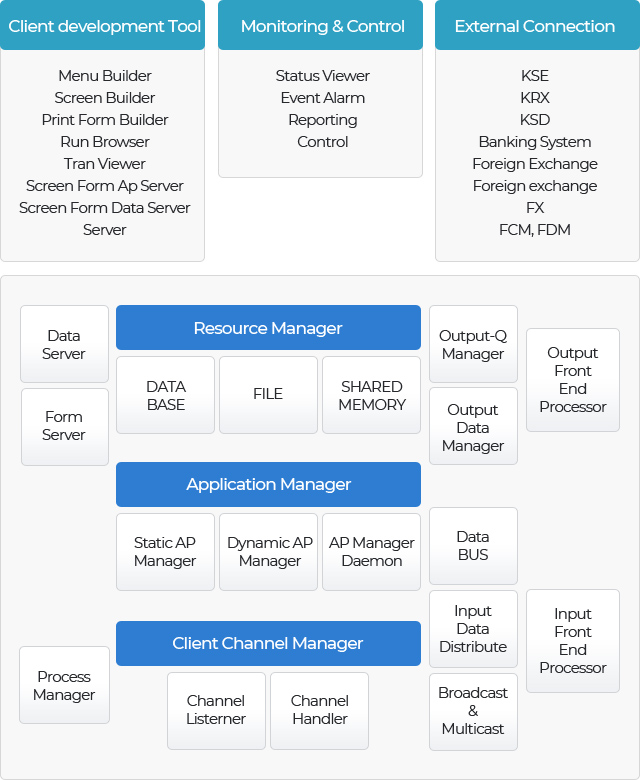Click the Data Server box
This screenshot has width=640, height=780.
pos(64,344)
